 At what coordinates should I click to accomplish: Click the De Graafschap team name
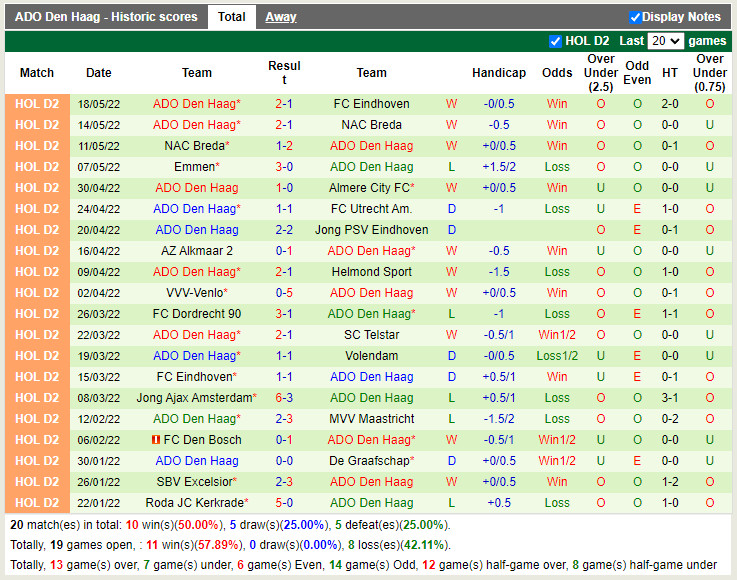pyautogui.click(x=369, y=461)
